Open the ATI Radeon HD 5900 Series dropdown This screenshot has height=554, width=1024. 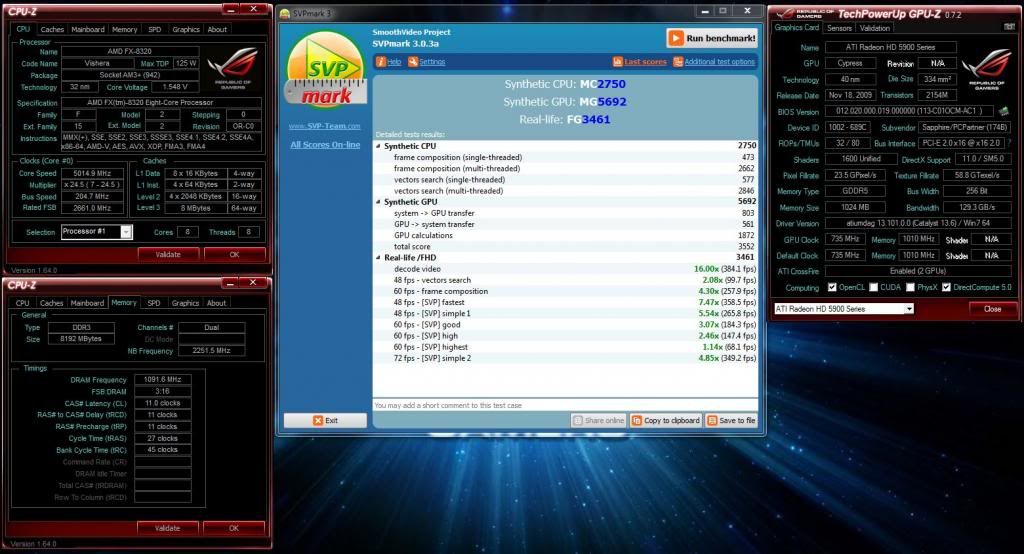(907, 309)
